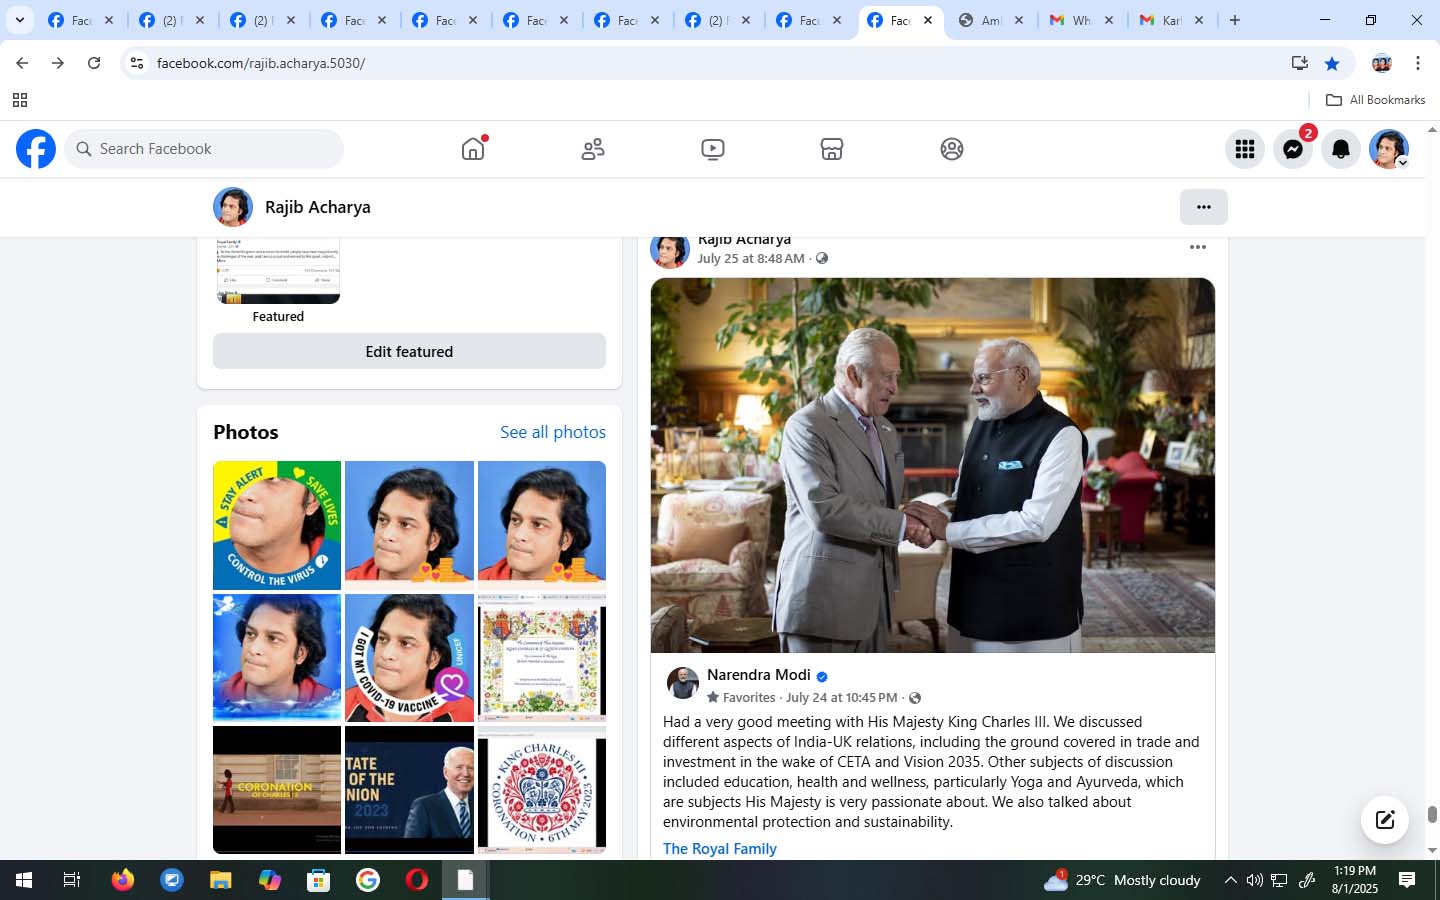Image resolution: width=1440 pixels, height=900 pixels.
Task: Open Narendra Modi profile picture in post
Action: 683,683
